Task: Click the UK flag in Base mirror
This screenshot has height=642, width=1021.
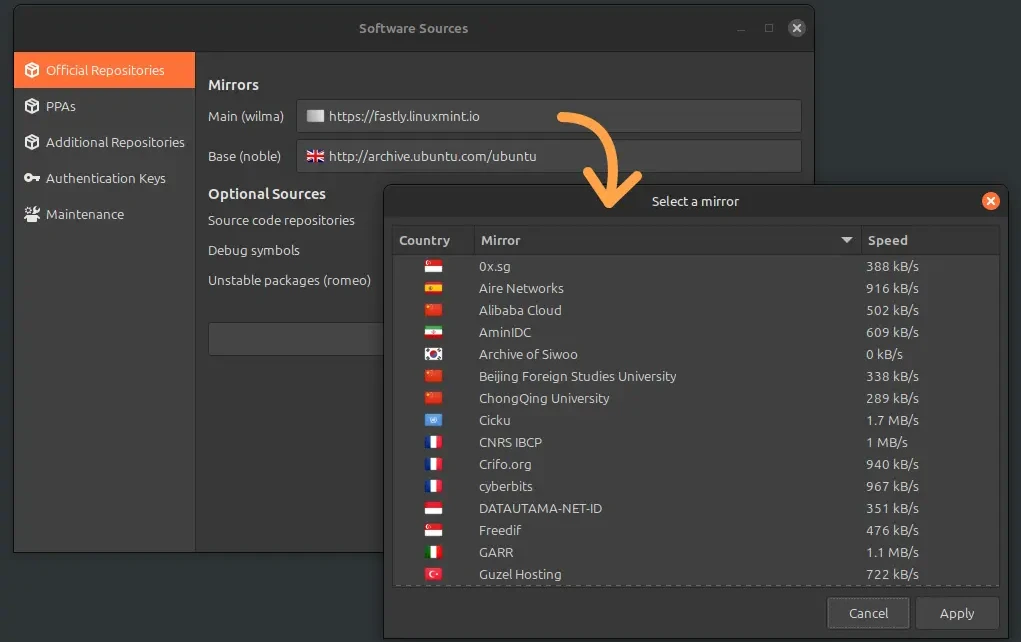Action: pos(315,156)
